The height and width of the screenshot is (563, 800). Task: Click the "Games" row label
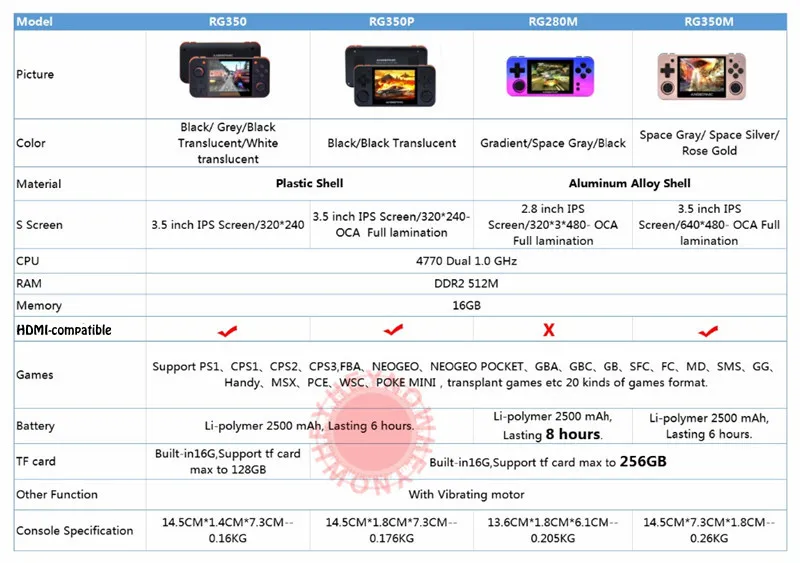(34, 375)
